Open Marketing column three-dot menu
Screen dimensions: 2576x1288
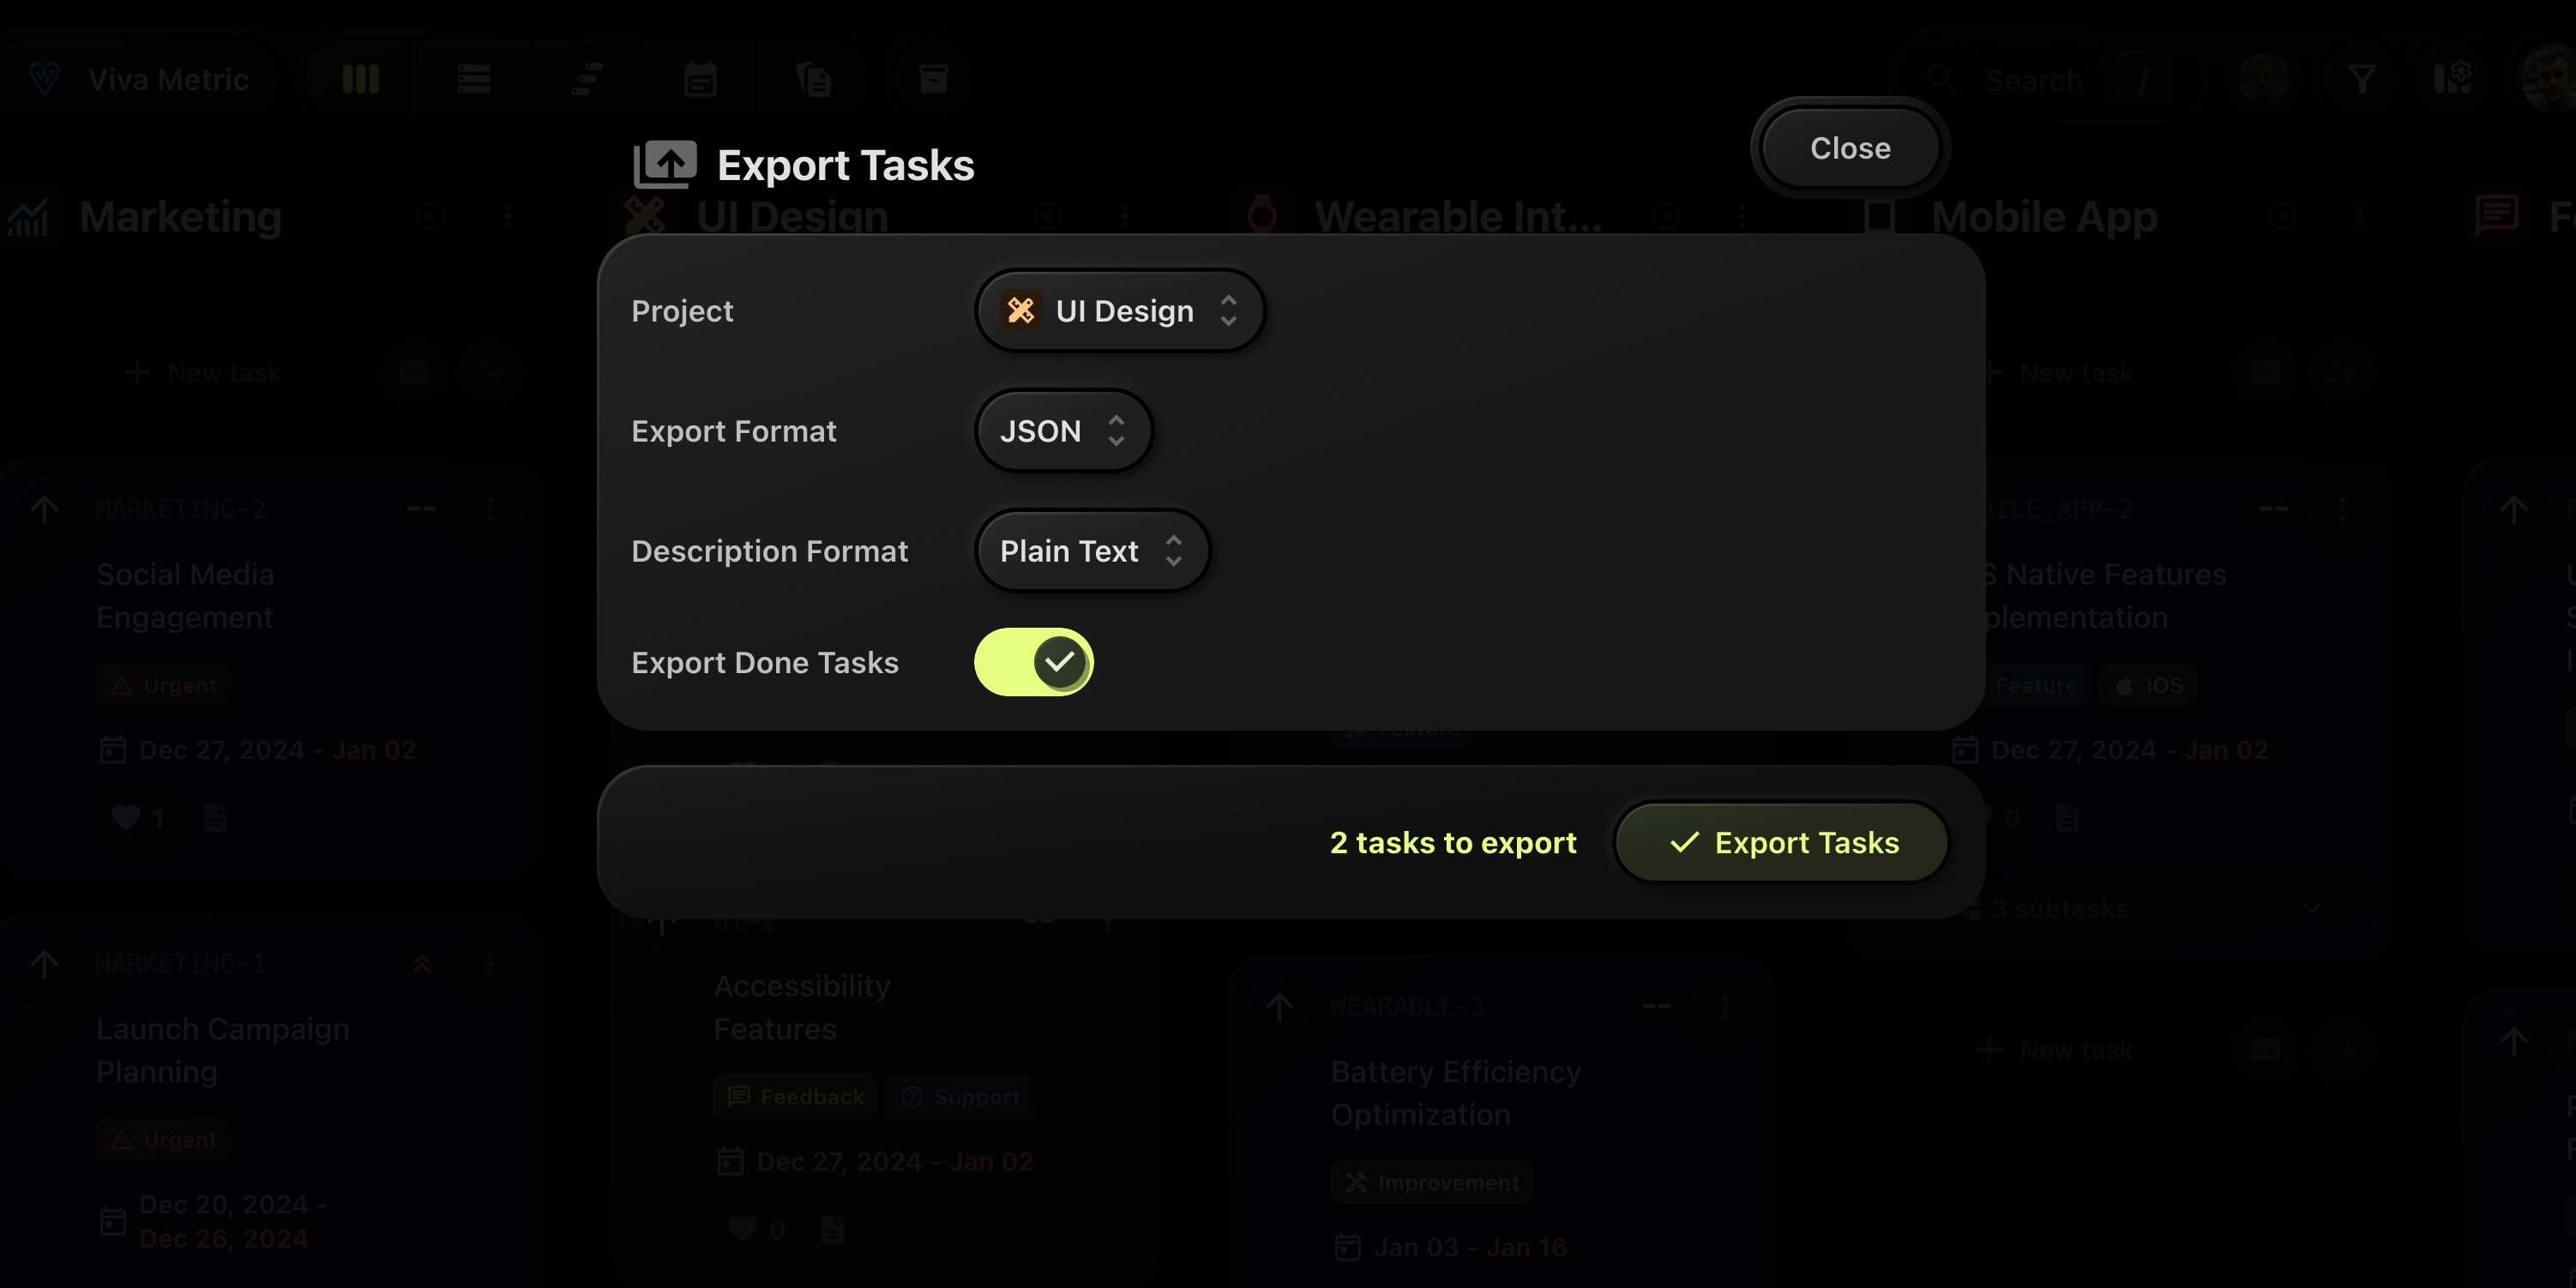click(508, 217)
